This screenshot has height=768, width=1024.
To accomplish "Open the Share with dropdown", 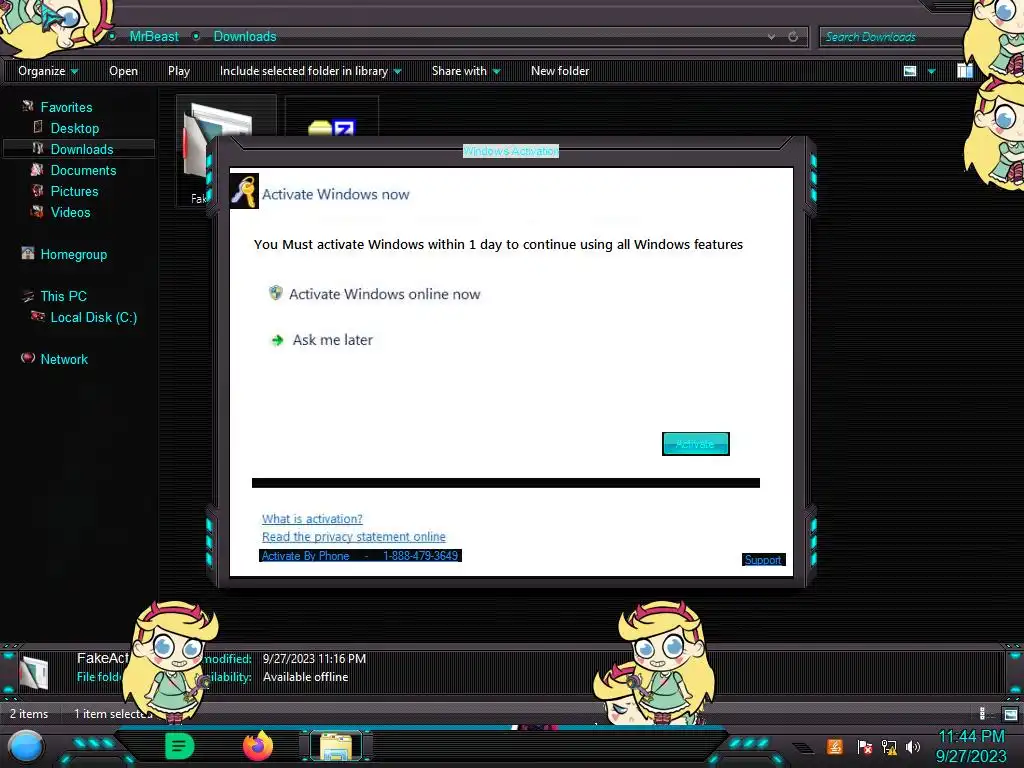I will (x=466, y=71).
